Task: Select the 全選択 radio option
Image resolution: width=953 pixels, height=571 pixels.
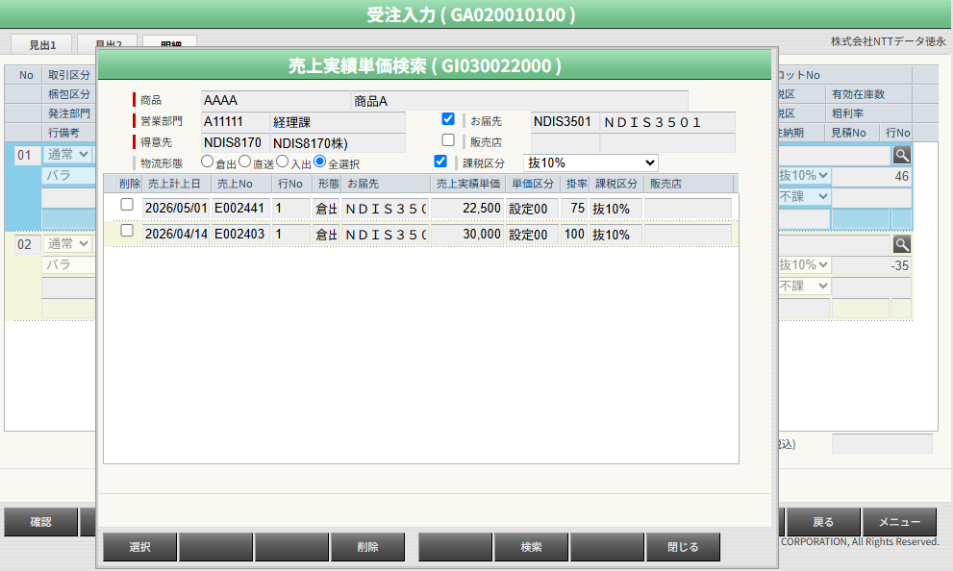Action: click(x=320, y=161)
